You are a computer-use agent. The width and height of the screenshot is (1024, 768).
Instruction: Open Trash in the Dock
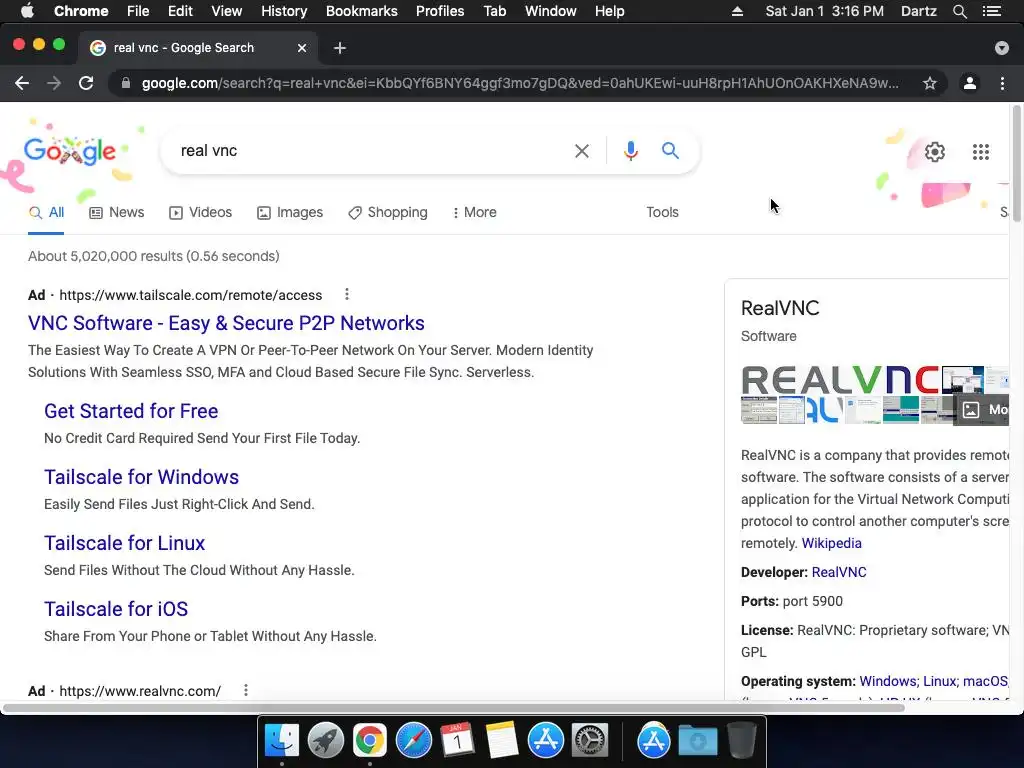741,741
